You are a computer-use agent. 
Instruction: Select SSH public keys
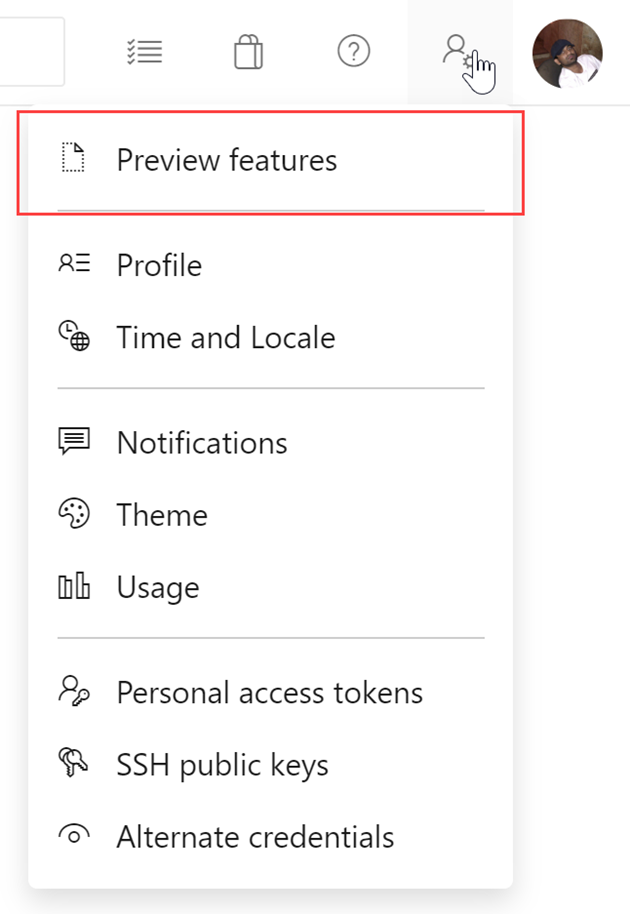coord(222,765)
